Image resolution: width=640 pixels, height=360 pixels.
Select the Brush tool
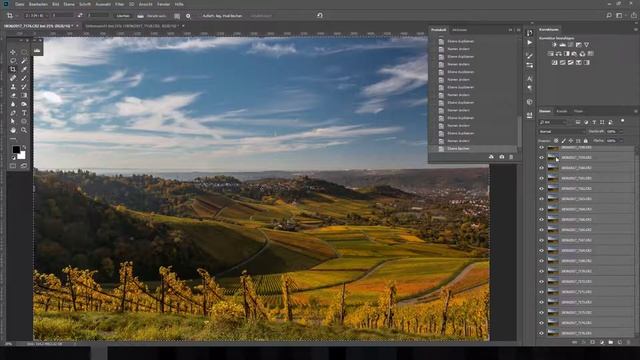point(24,78)
